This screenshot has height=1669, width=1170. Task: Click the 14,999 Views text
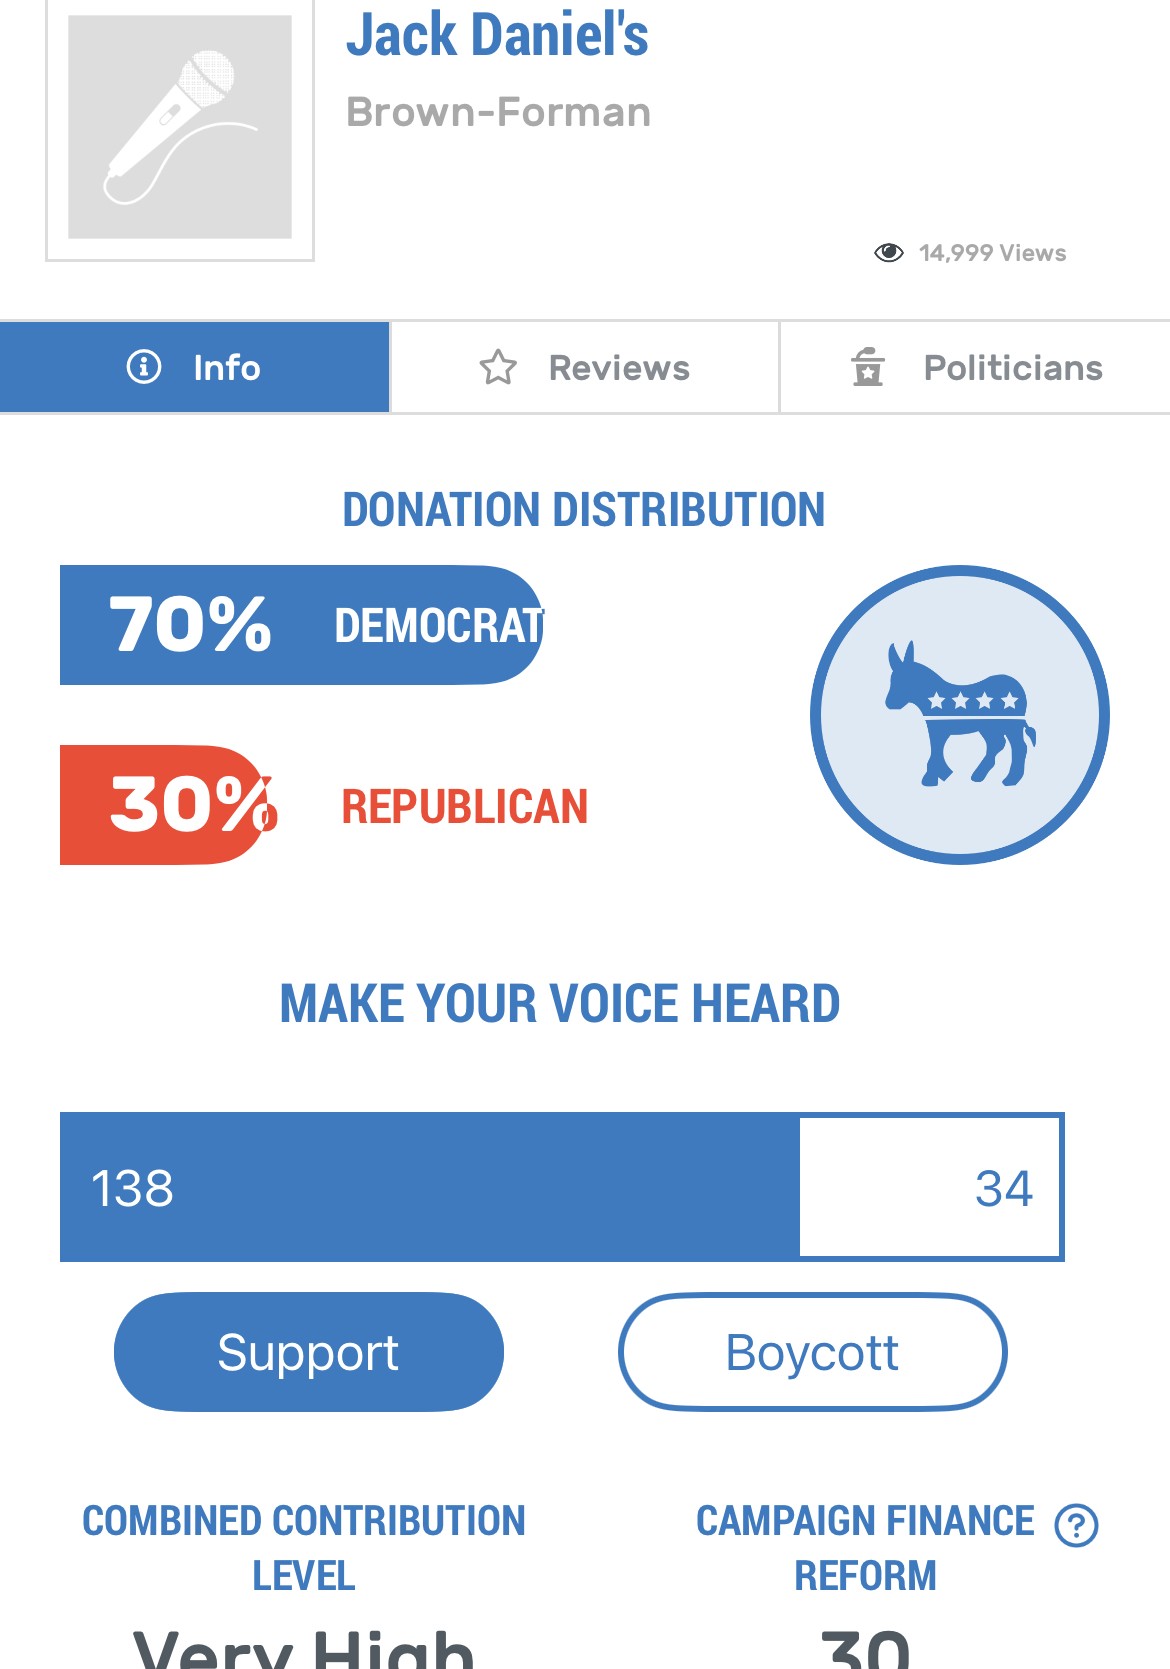pyautogui.click(x=993, y=253)
